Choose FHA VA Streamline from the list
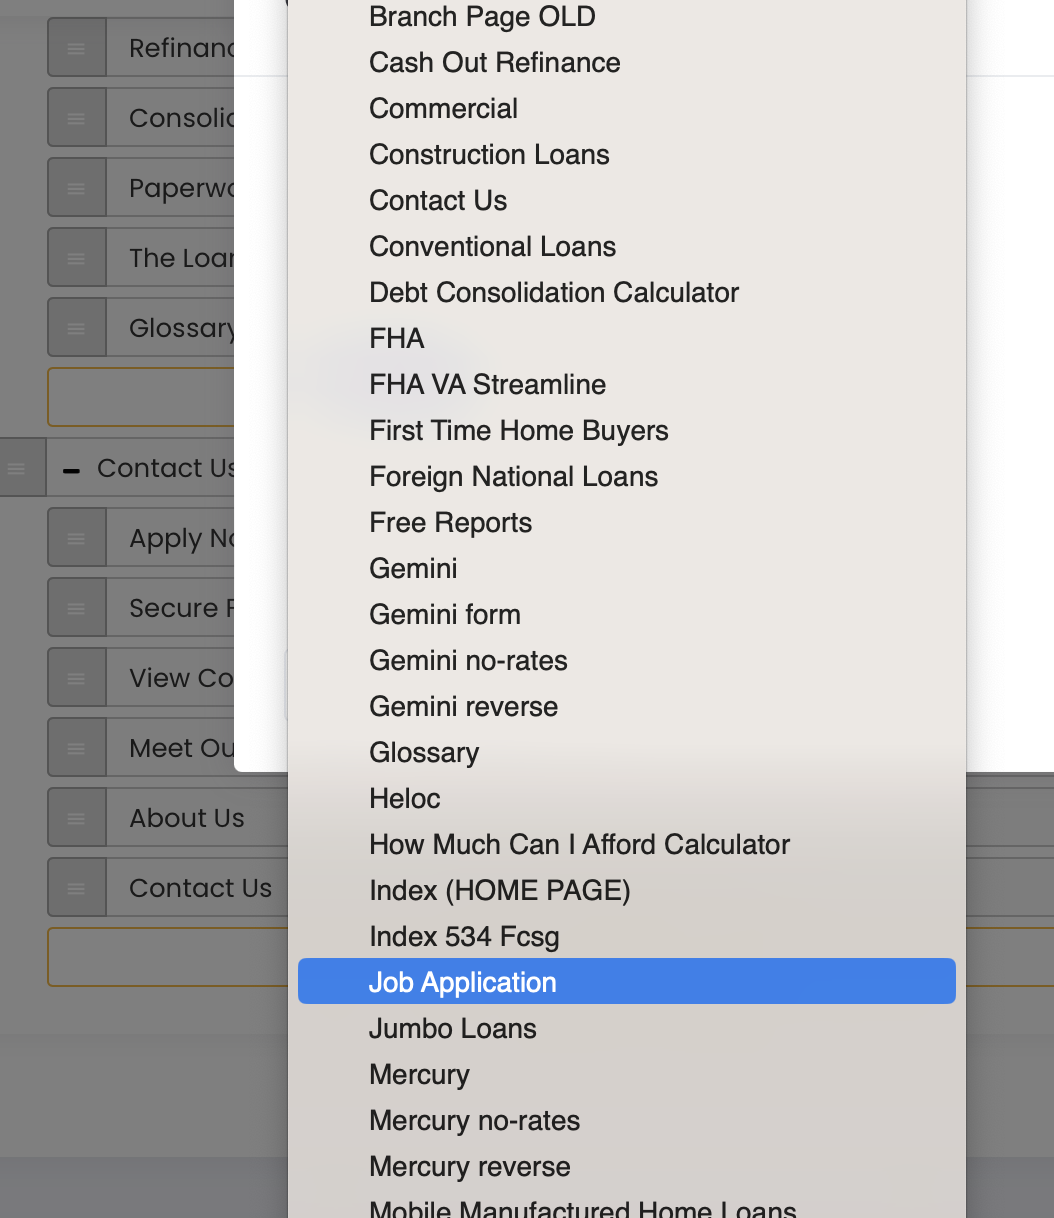This screenshot has width=1054, height=1218. tap(487, 384)
